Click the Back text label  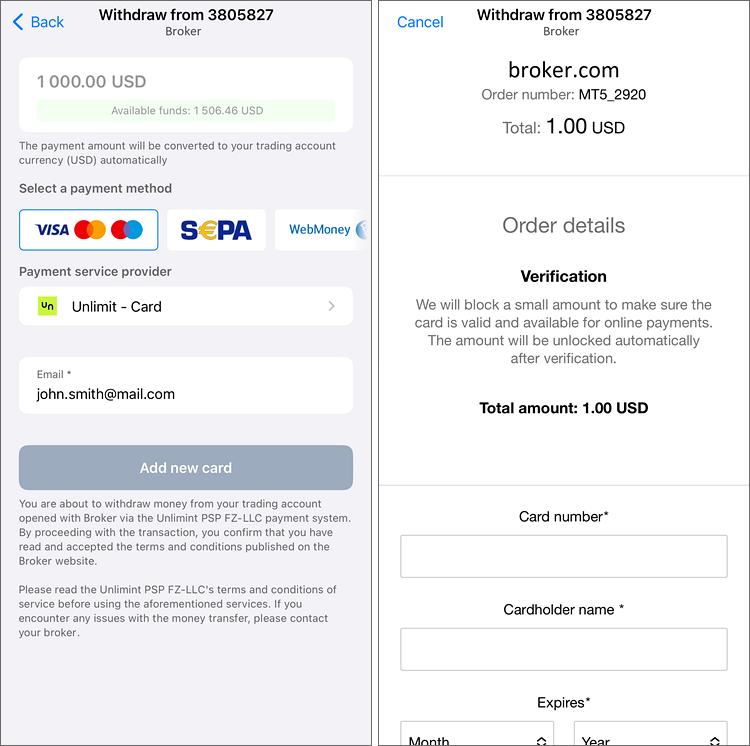point(47,22)
